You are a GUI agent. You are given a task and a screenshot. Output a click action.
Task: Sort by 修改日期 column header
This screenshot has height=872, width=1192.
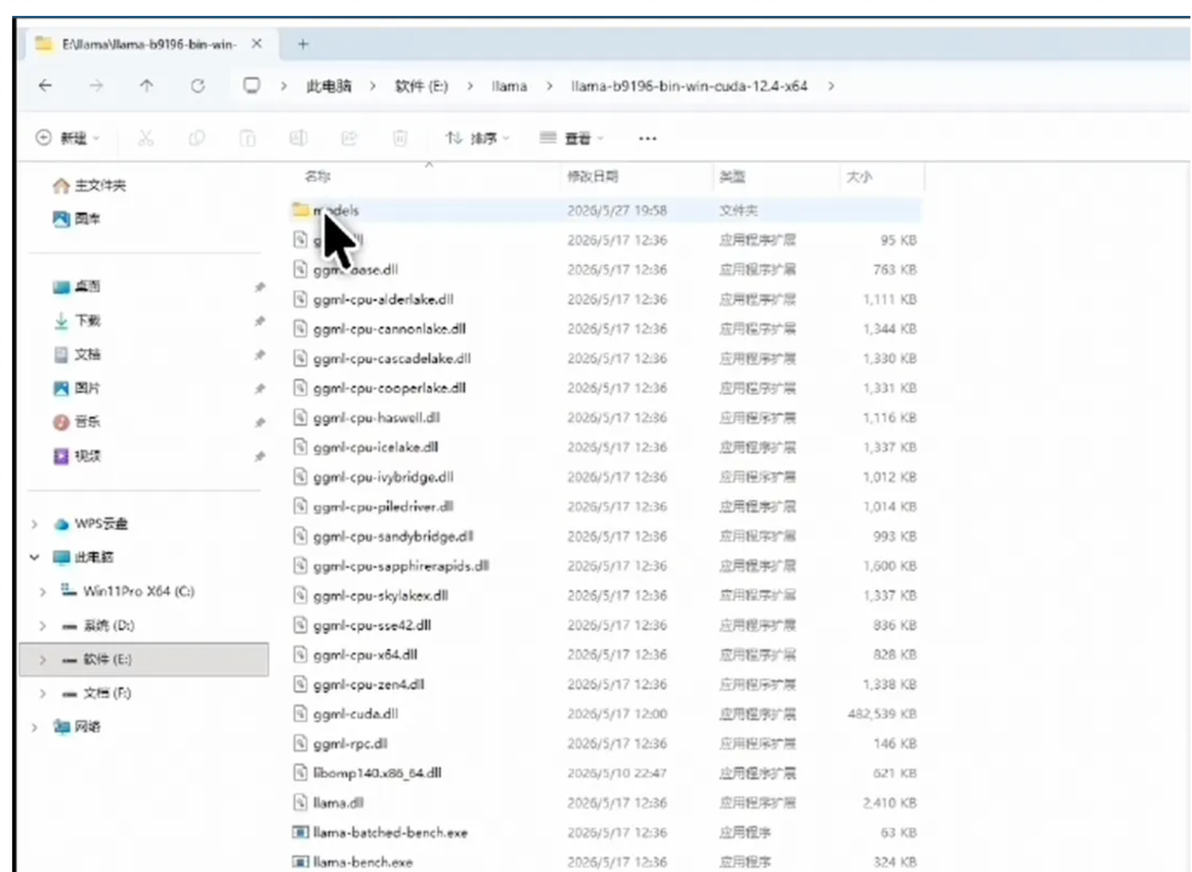coord(593,176)
